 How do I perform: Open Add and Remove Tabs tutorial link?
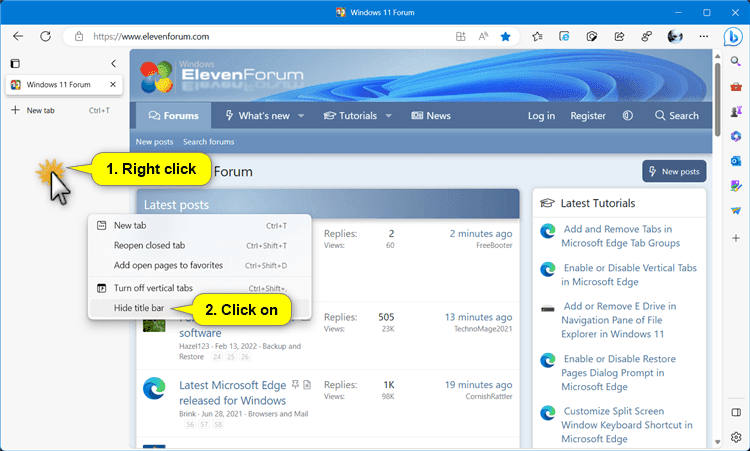620,236
